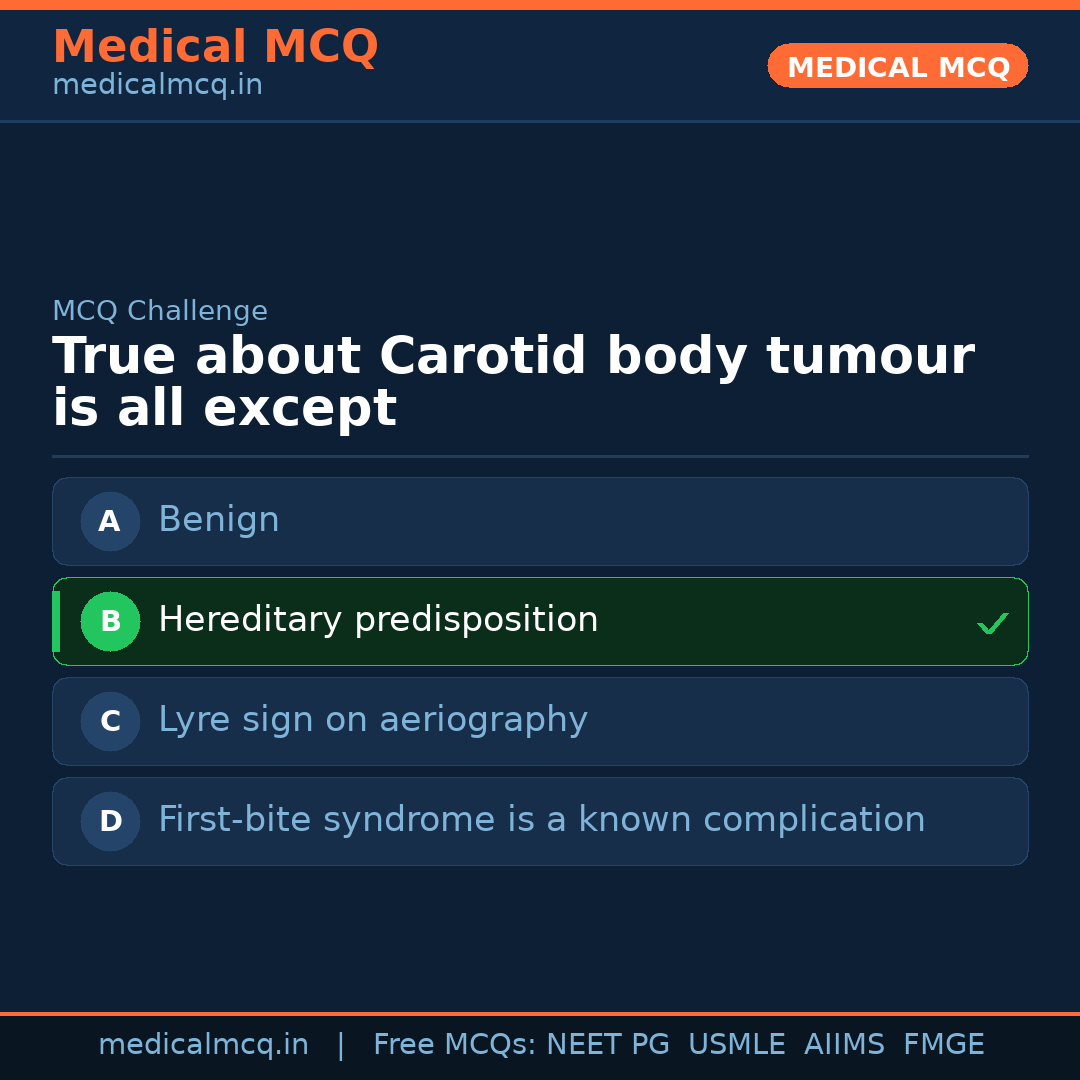Choose 'First-bite syndrome is a known complication'

tap(541, 820)
